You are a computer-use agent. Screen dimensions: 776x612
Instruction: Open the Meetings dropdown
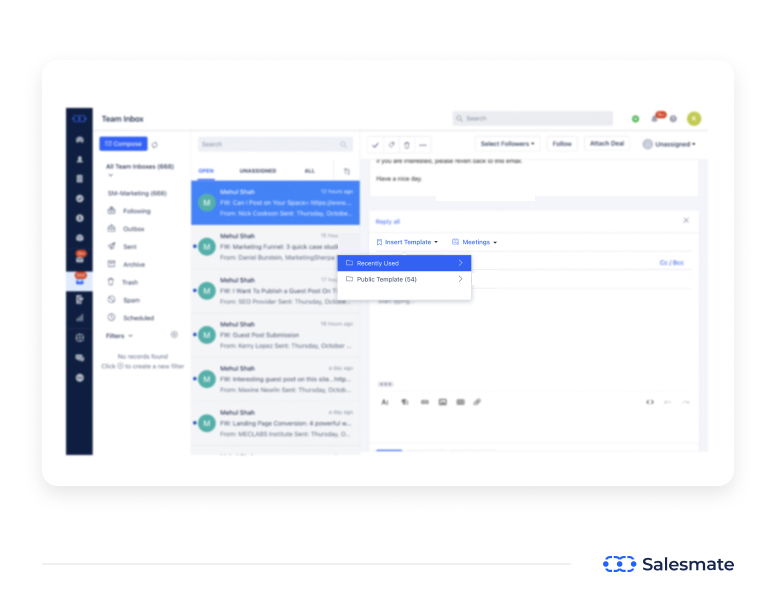pyautogui.click(x=475, y=242)
